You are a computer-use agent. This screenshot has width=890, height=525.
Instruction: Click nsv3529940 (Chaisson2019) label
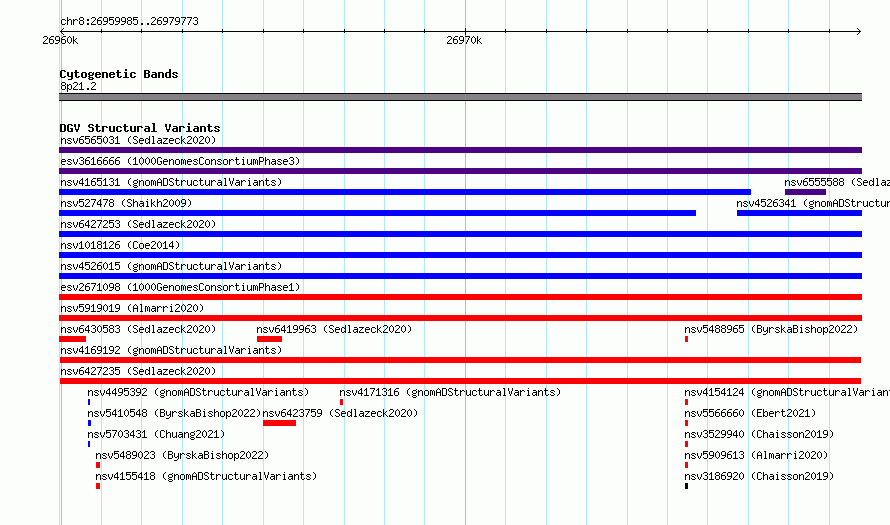(x=759, y=434)
